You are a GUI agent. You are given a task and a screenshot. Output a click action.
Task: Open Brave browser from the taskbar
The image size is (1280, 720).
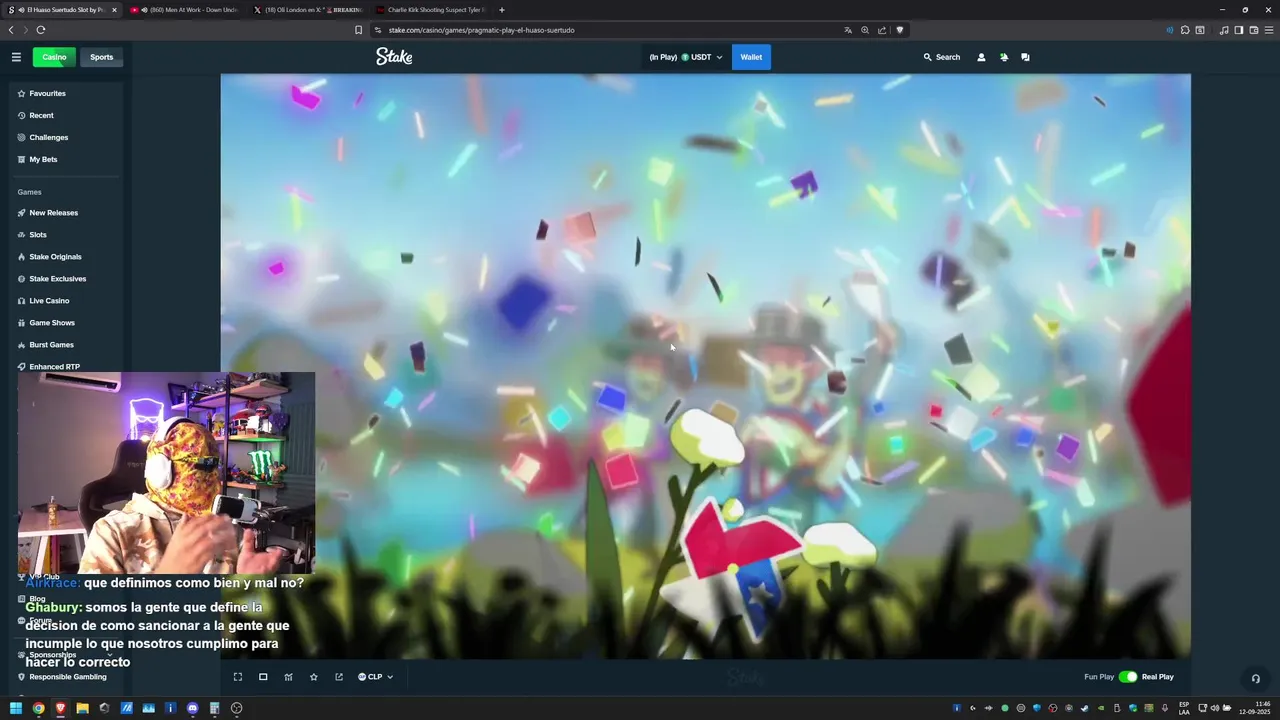(x=60, y=708)
